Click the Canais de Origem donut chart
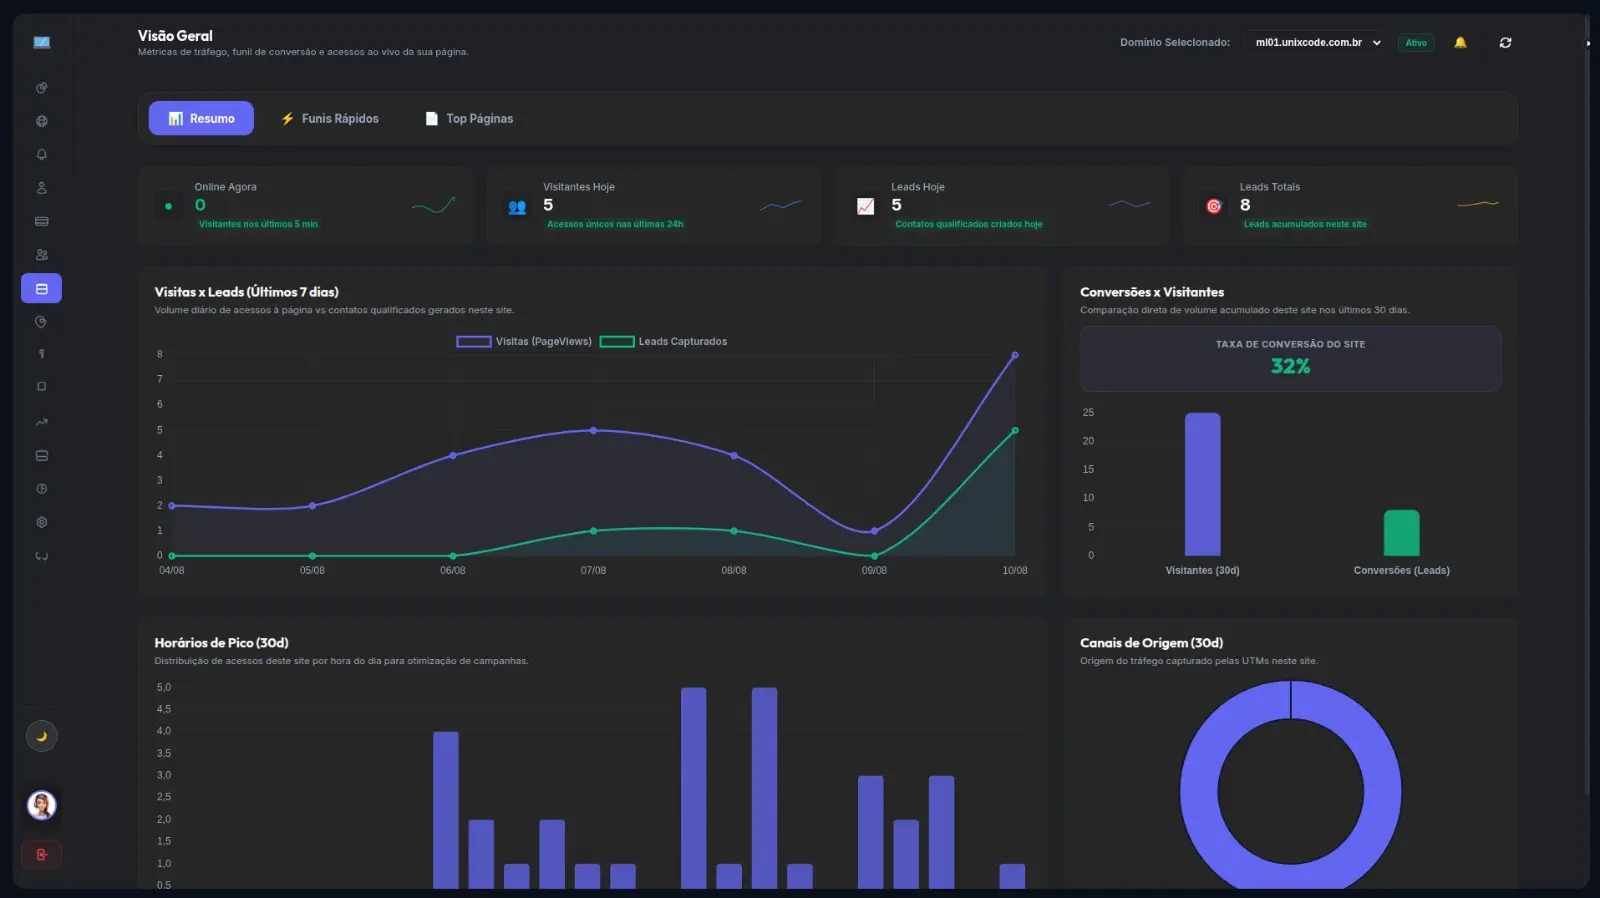1600x898 pixels. (1290, 786)
